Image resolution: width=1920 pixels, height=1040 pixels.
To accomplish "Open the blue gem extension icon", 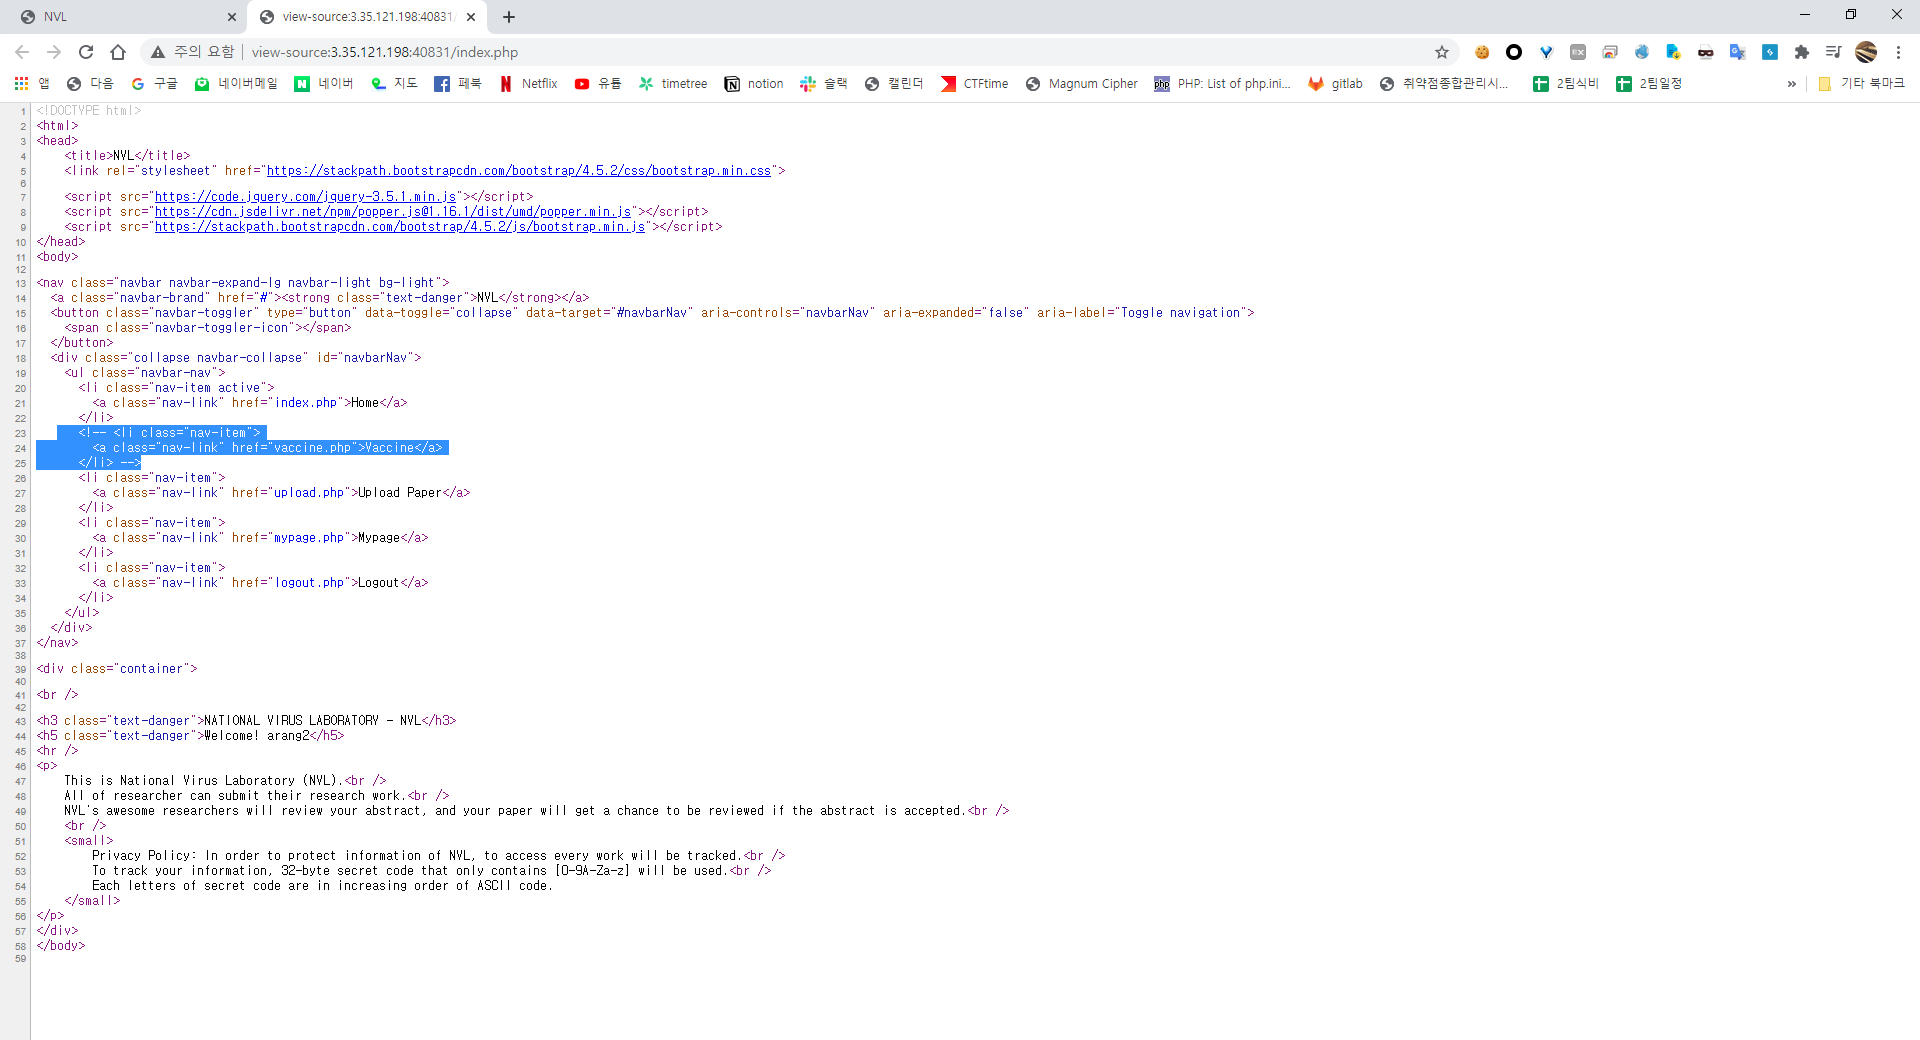I will pyautogui.click(x=1546, y=52).
